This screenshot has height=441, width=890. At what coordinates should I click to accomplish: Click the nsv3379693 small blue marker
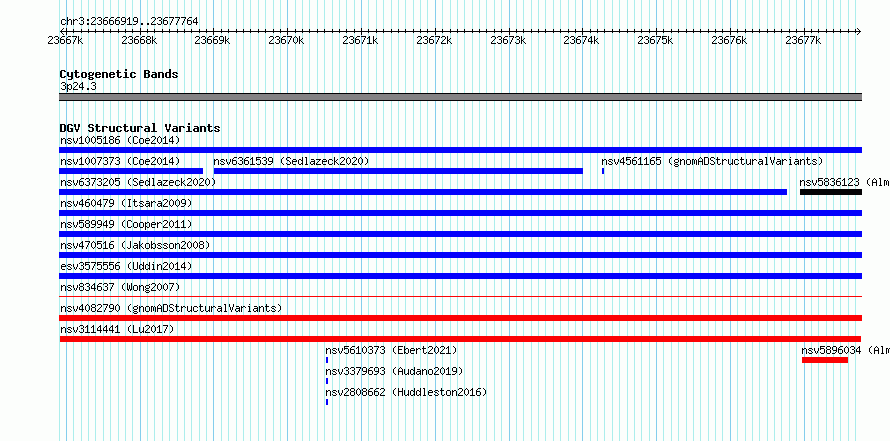tap(327, 381)
